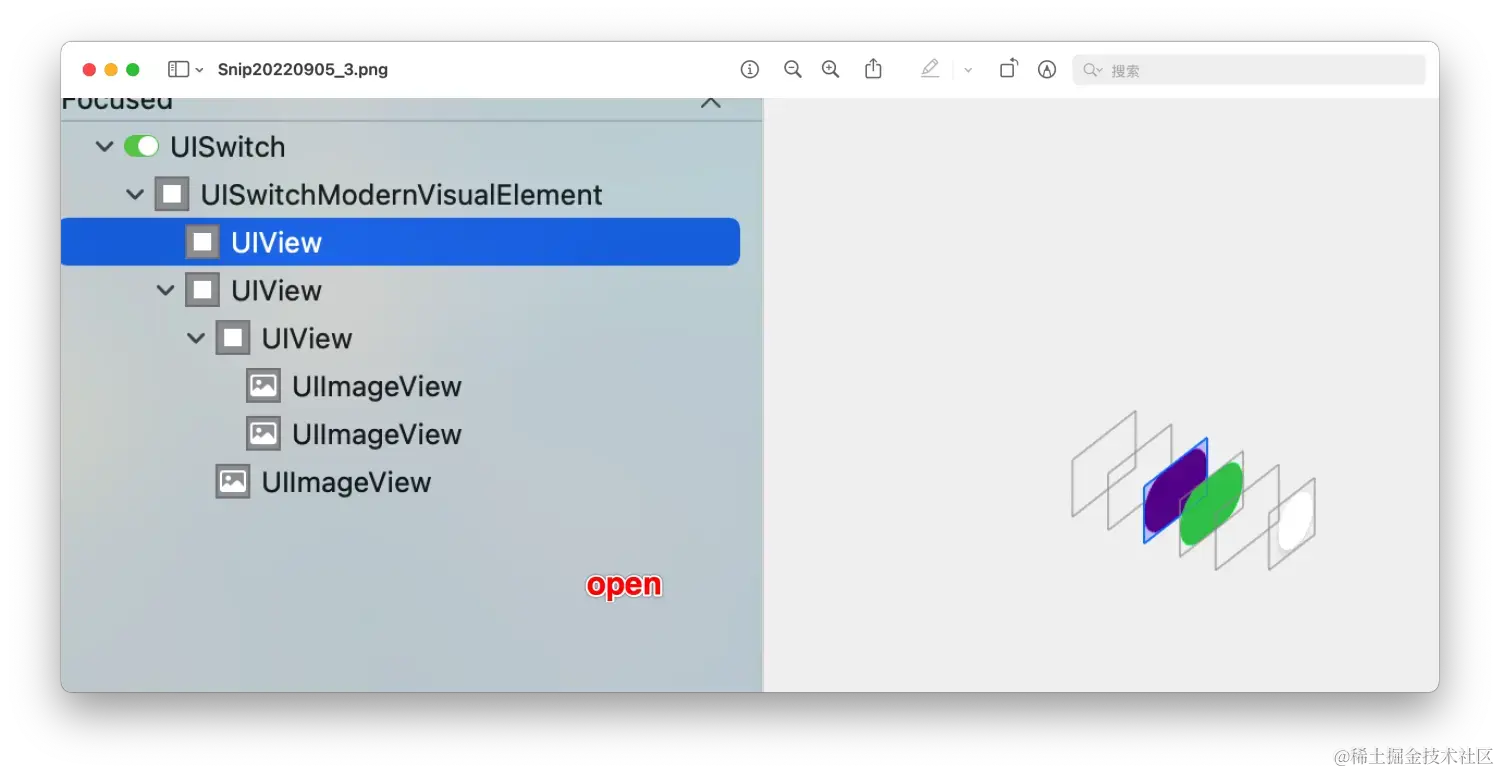Select the highlighted blue UIView row
The height and width of the screenshot is (773, 1500).
click(400, 242)
